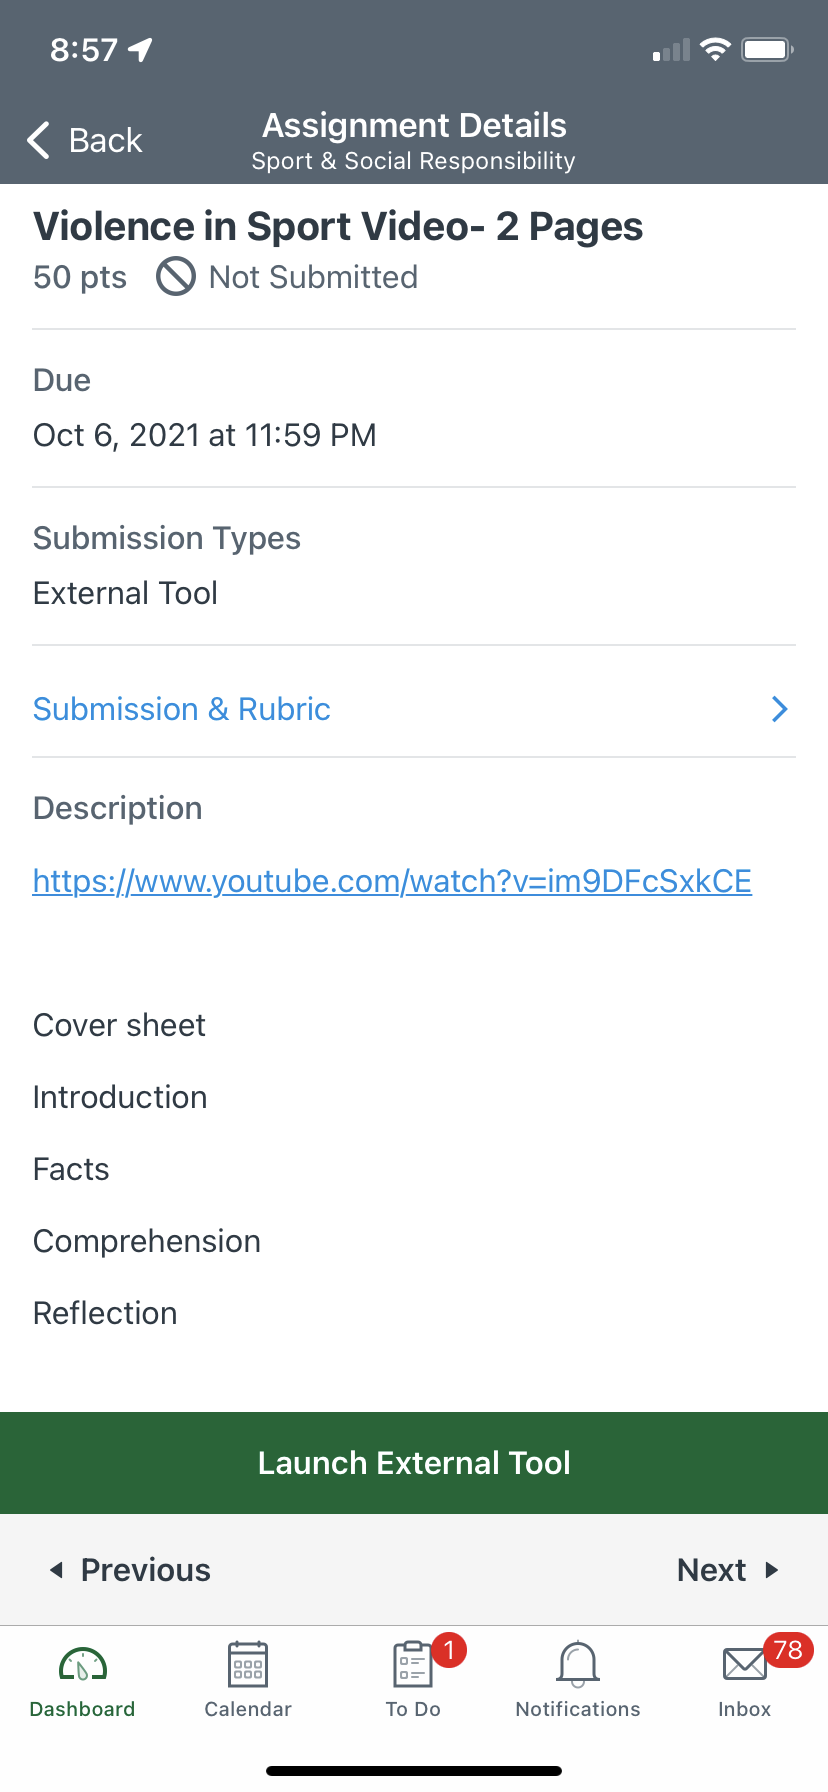828x1792 pixels.
Task: Tap the Not Submitted status icon
Action: [x=176, y=277]
